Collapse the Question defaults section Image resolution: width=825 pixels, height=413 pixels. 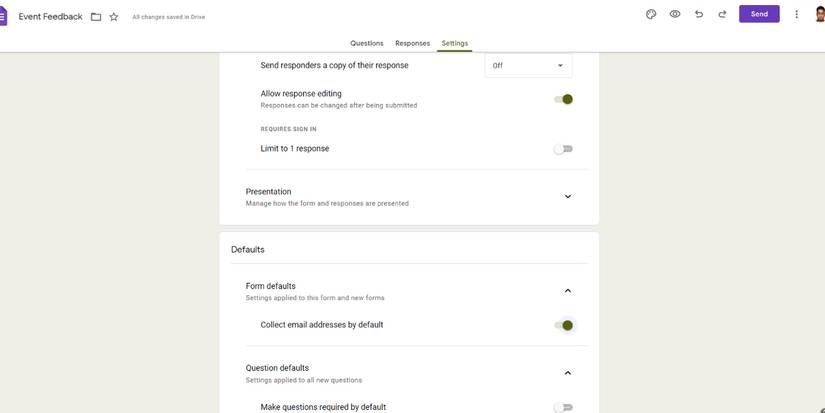click(567, 373)
